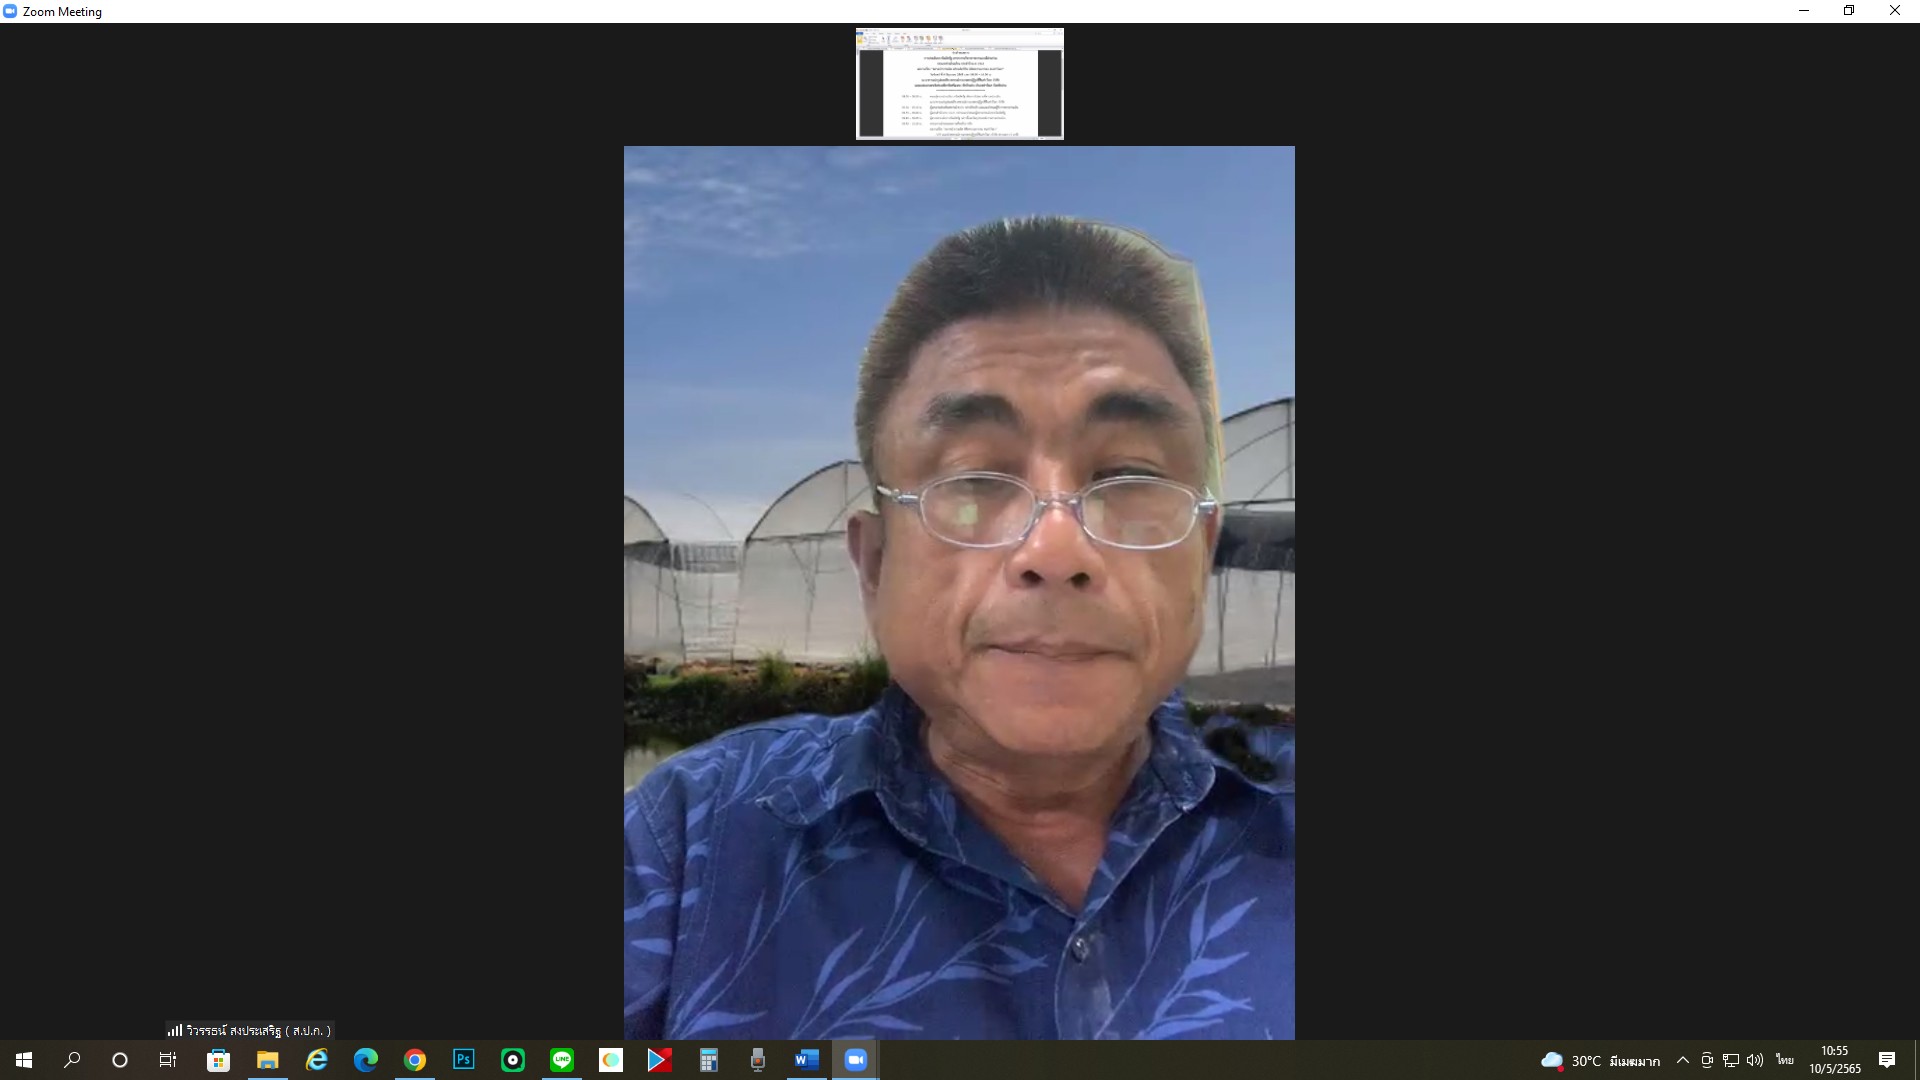Launch Cortana from the taskbar circle

[x=120, y=1060]
